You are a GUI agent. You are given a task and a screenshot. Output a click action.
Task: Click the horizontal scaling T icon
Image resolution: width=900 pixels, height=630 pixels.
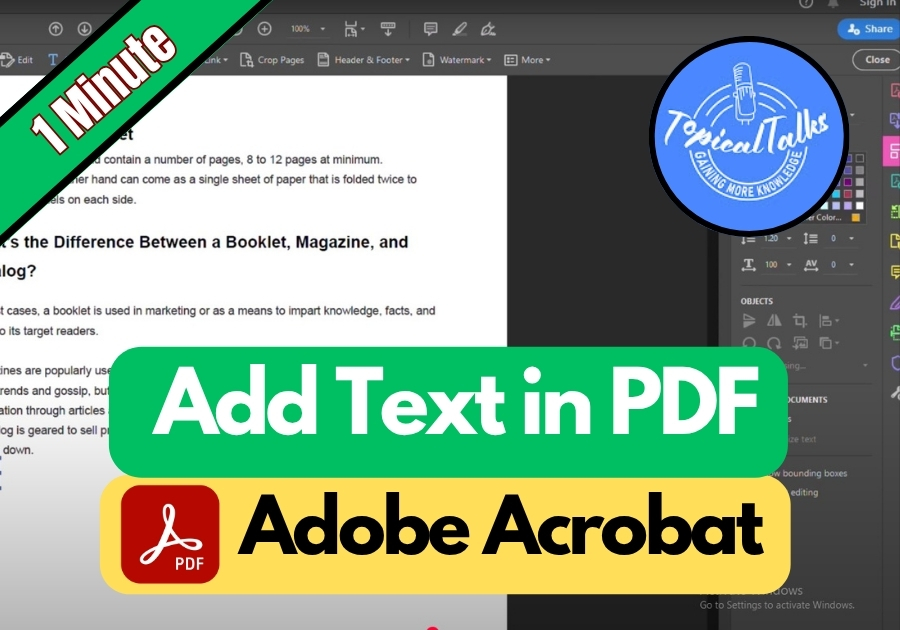[748, 265]
